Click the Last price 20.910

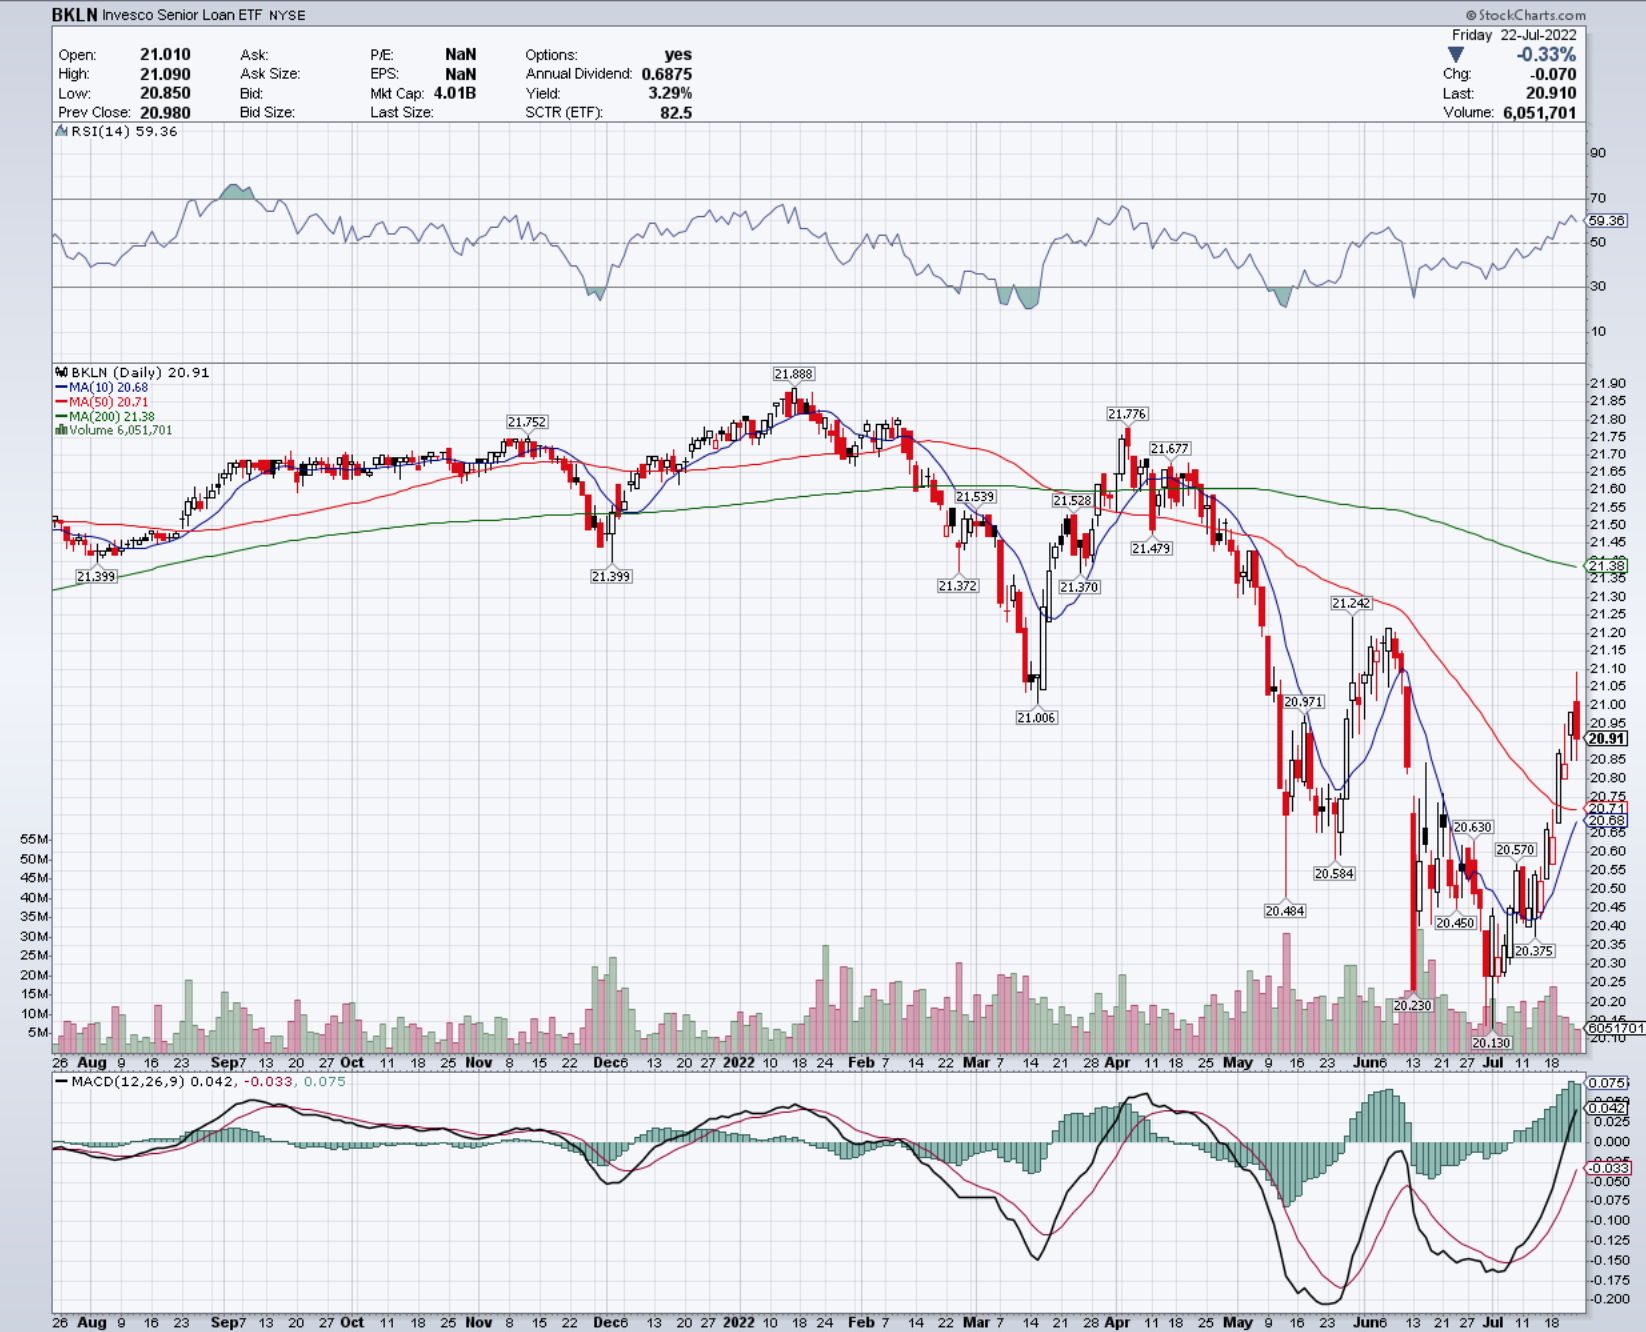[x=1551, y=93]
